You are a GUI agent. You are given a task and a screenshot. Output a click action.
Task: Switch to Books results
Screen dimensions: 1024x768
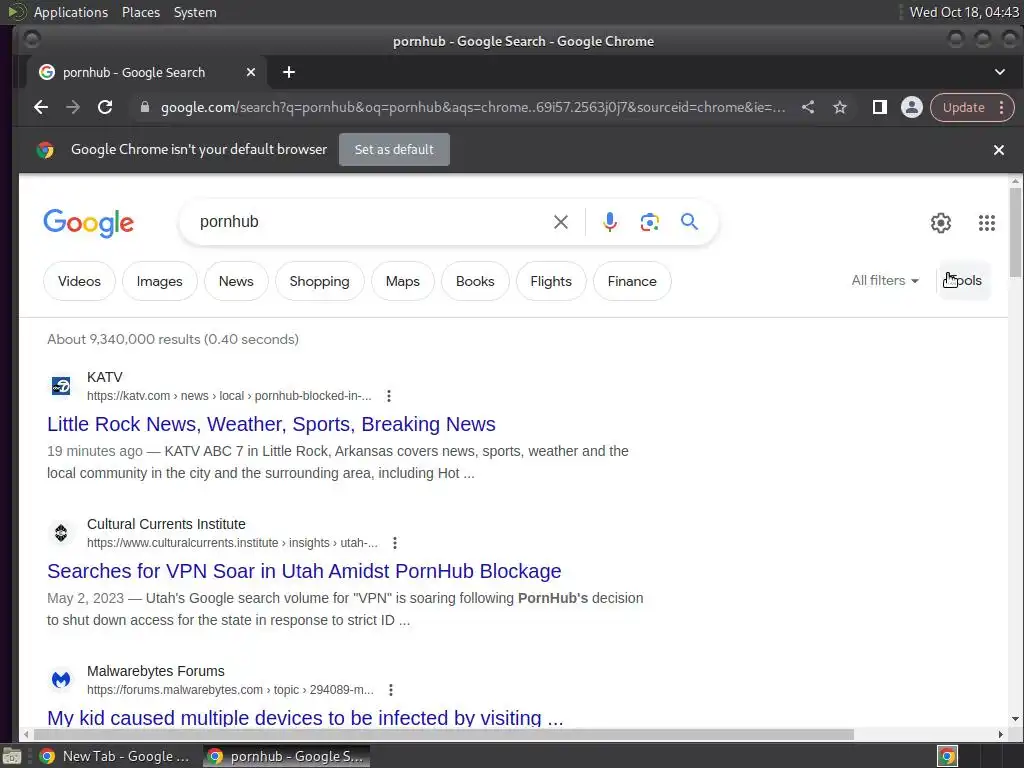coord(475,281)
